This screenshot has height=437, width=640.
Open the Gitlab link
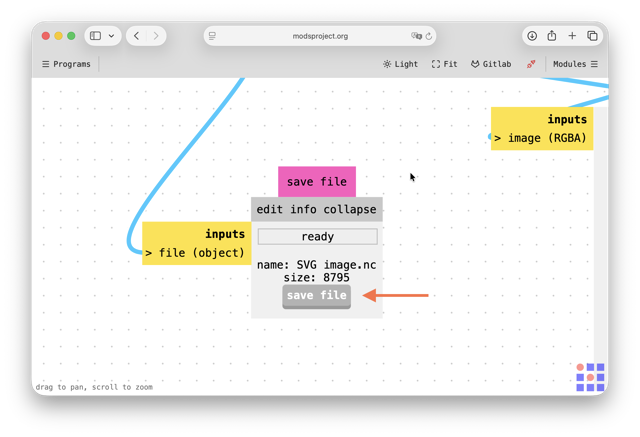[x=491, y=64]
